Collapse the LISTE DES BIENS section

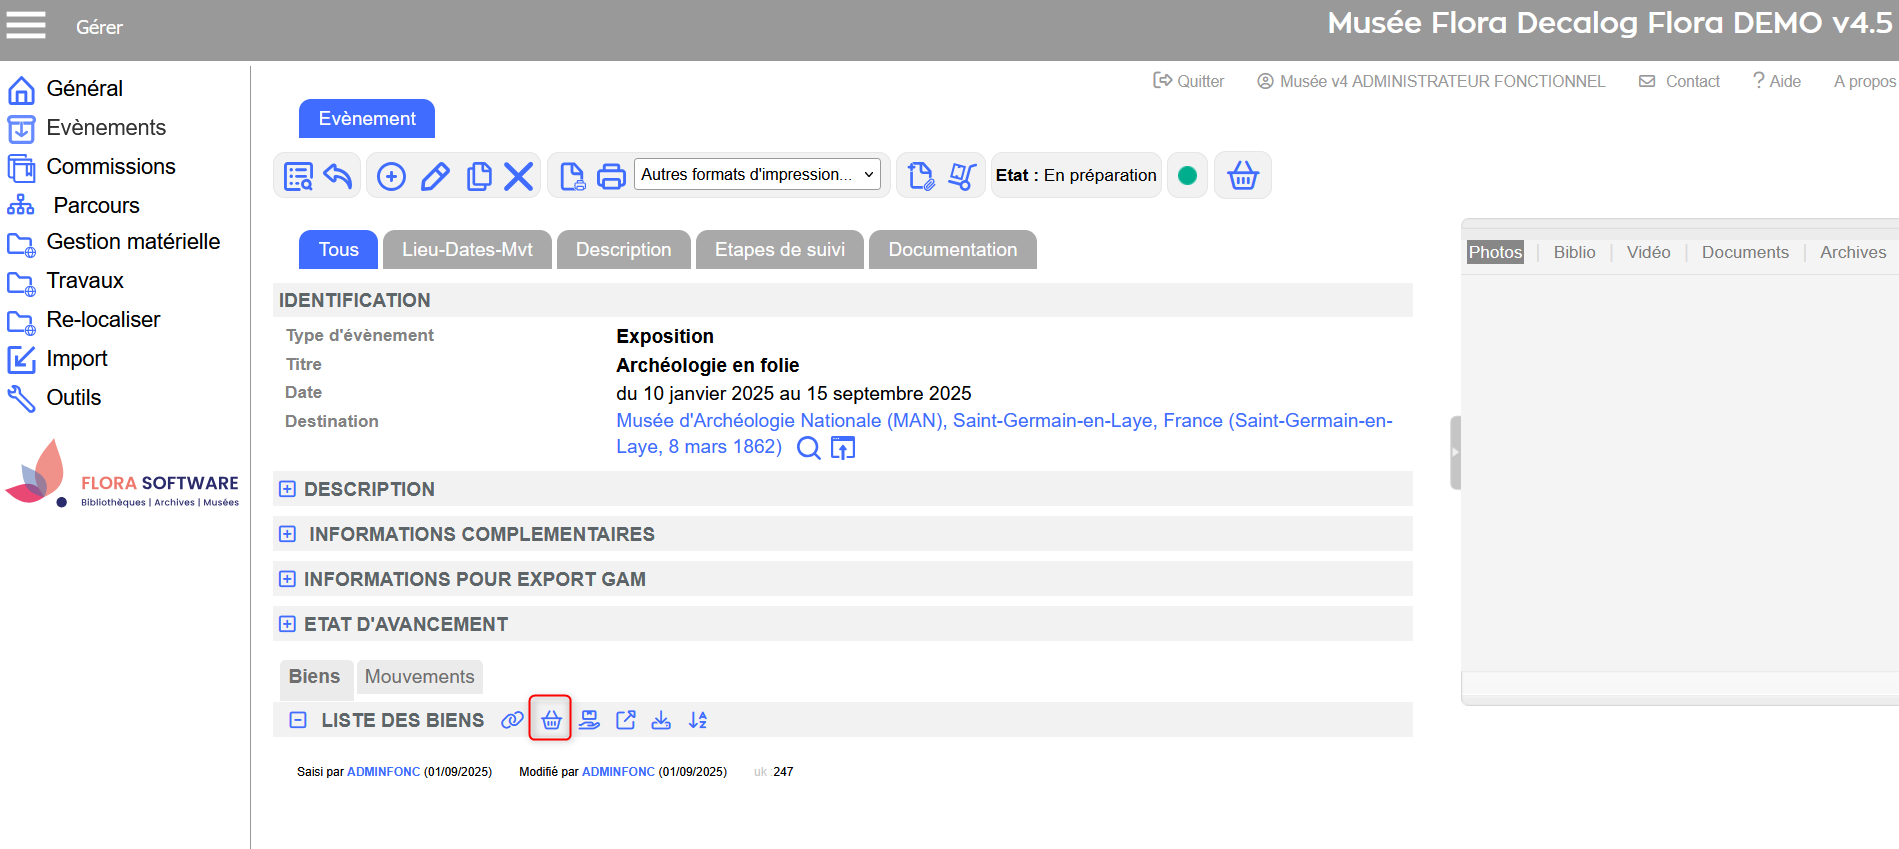click(298, 720)
